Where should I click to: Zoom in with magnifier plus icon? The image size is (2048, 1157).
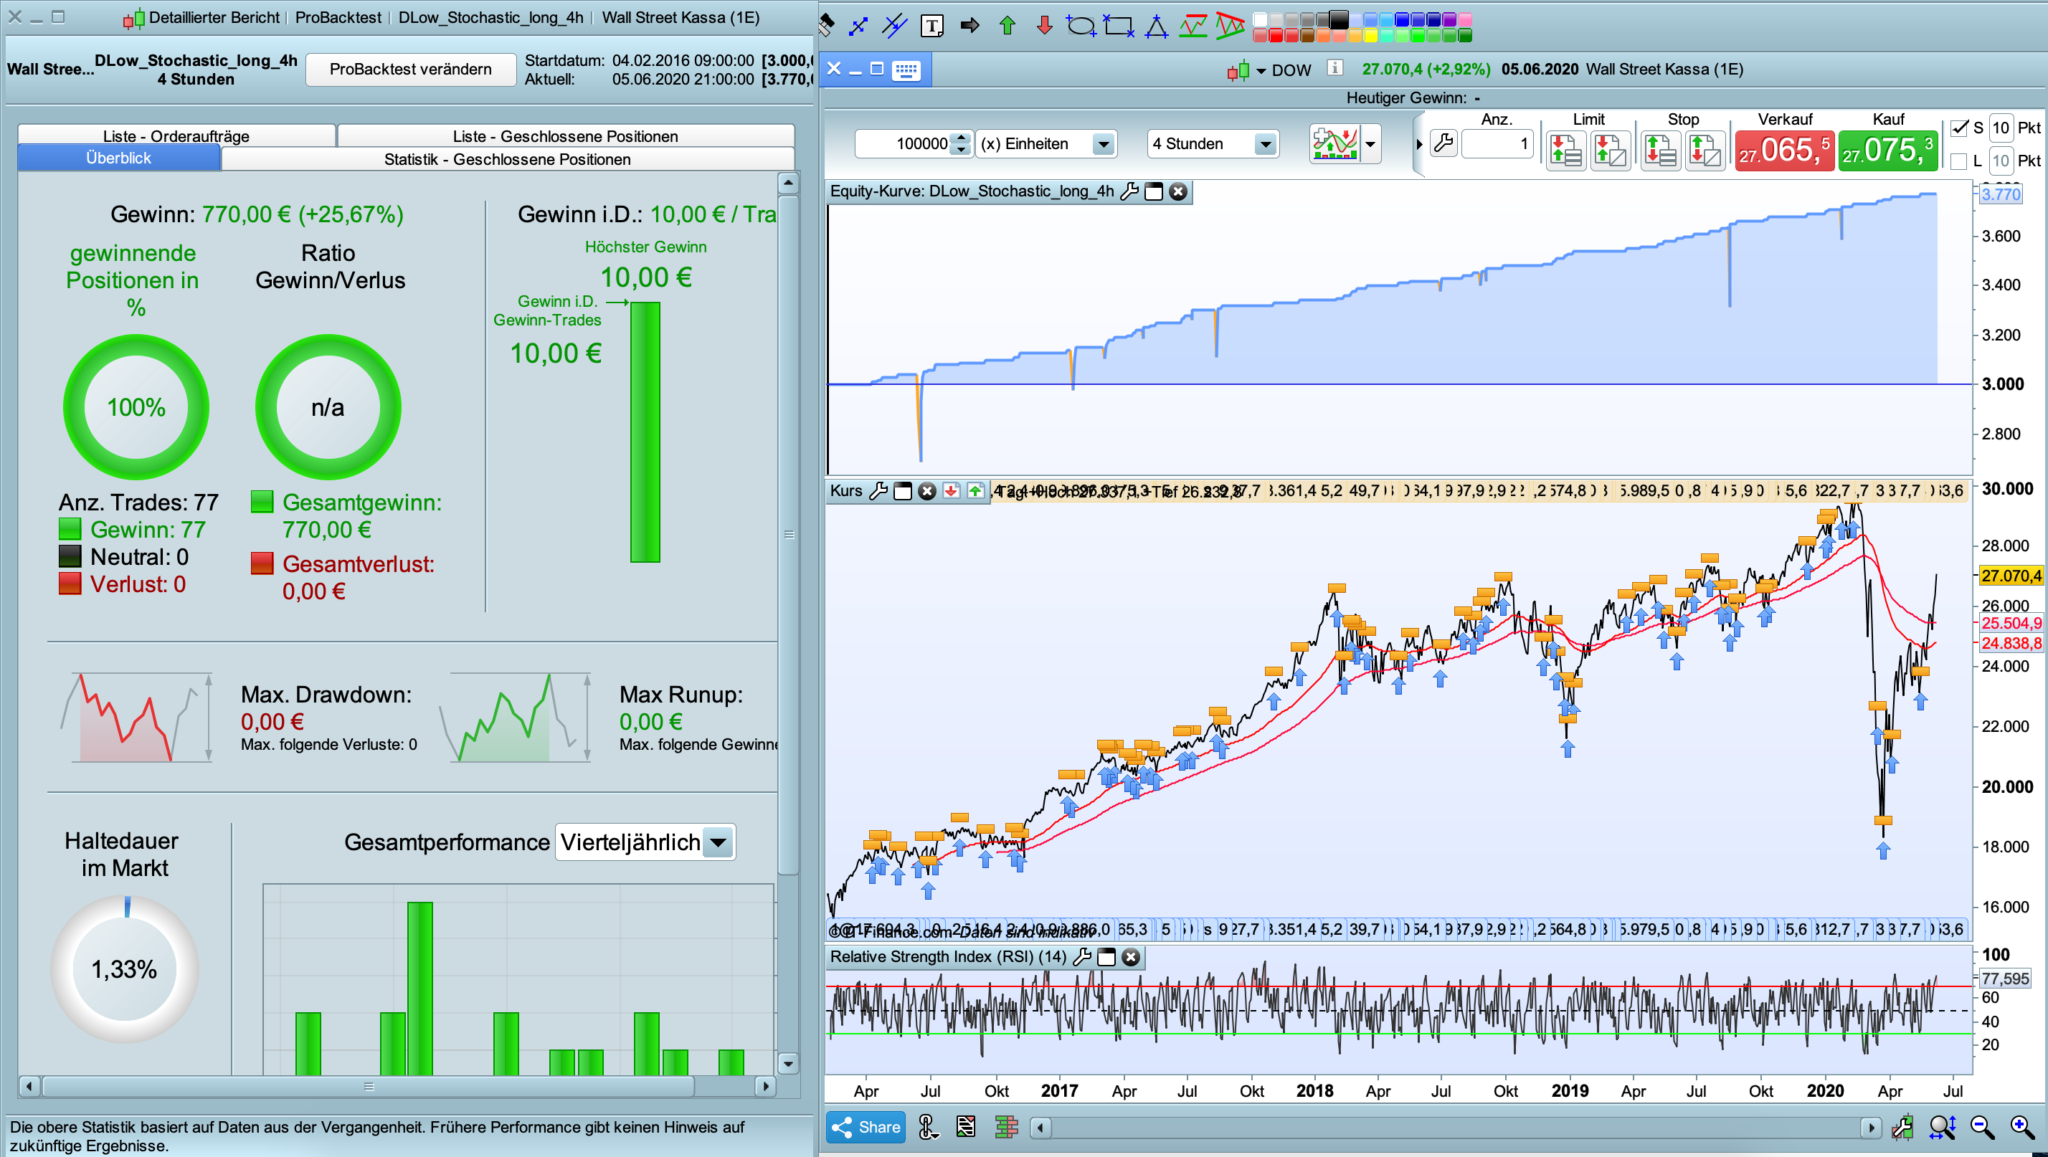(2022, 1127)
